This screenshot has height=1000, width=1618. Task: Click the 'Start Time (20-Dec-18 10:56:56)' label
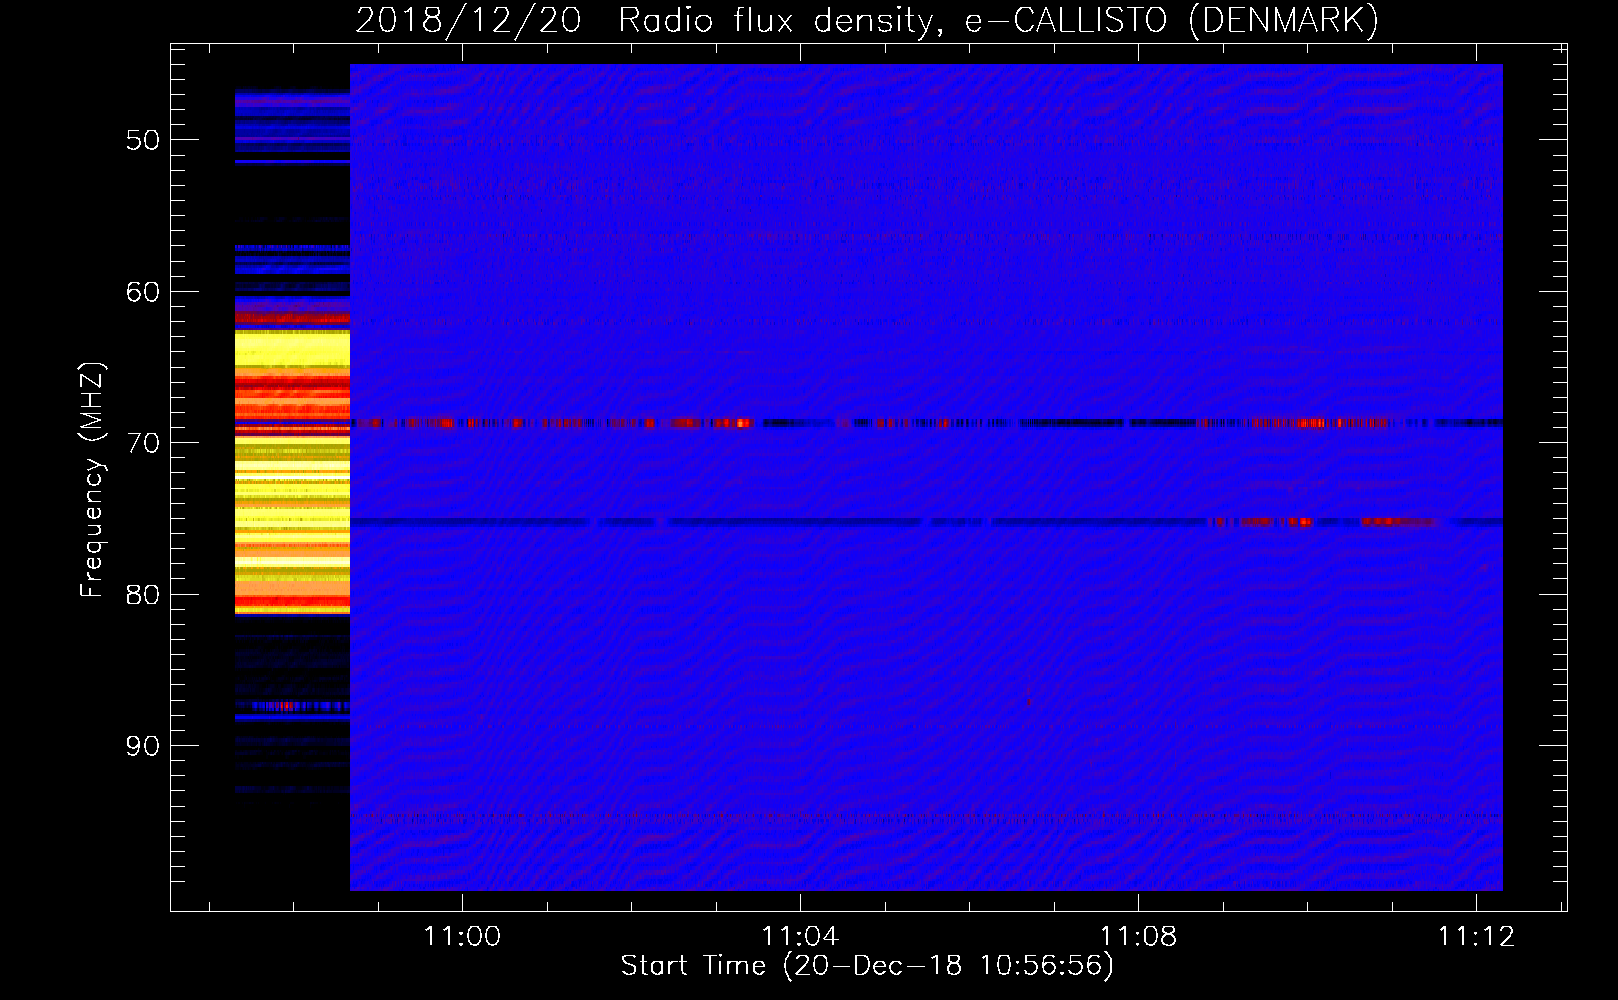[x=867, y=966]
